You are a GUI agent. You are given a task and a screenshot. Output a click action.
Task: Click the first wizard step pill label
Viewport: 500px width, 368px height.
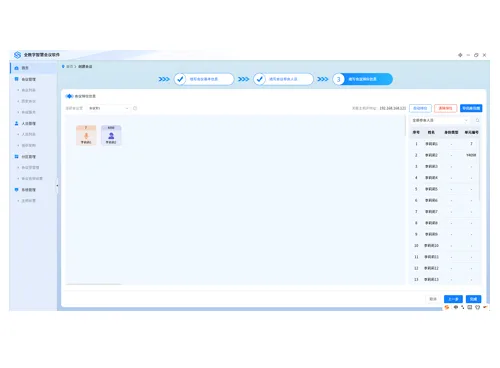click(204, 79)
